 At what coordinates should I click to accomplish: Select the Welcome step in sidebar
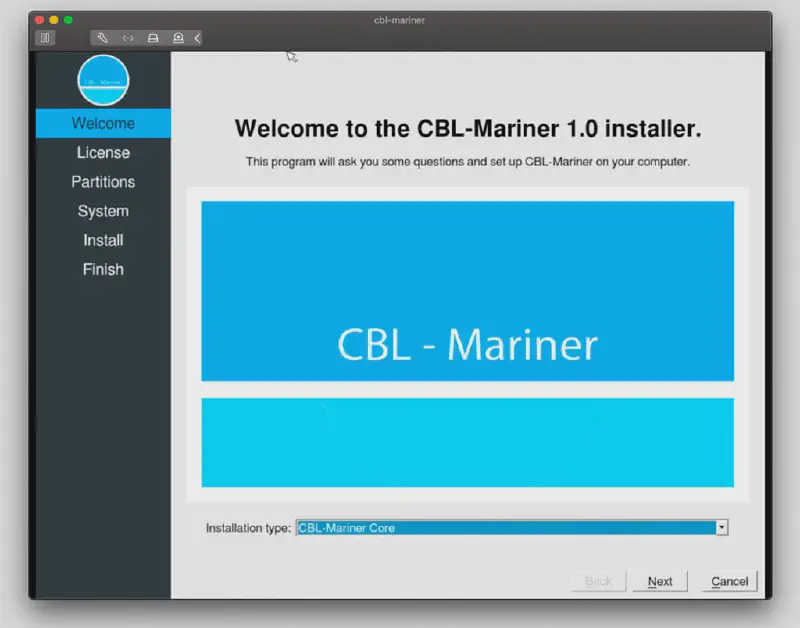(103, 124)
